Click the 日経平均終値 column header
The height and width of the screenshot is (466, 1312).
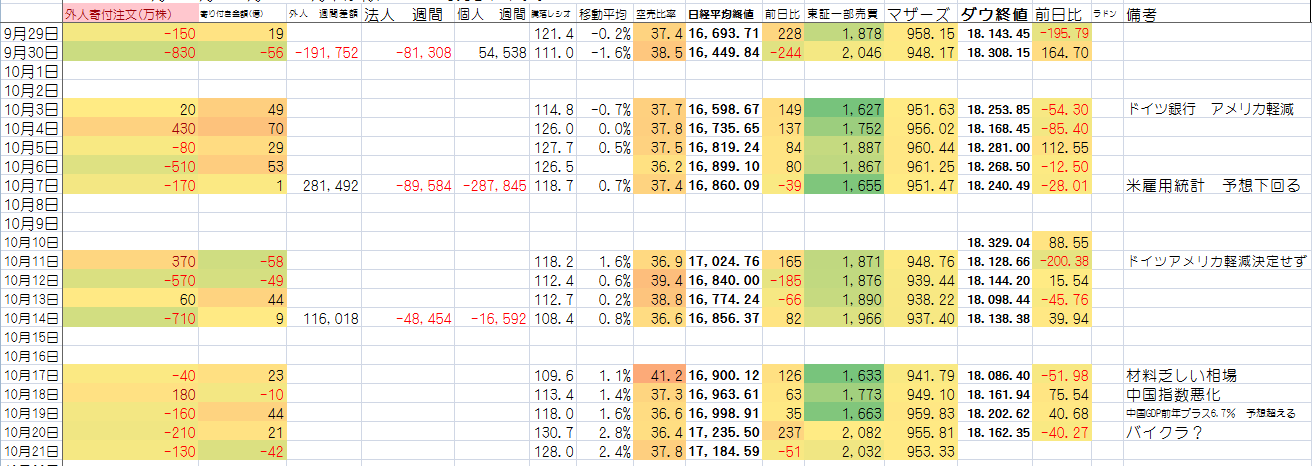pyautogui.click(x=724, y=16)
